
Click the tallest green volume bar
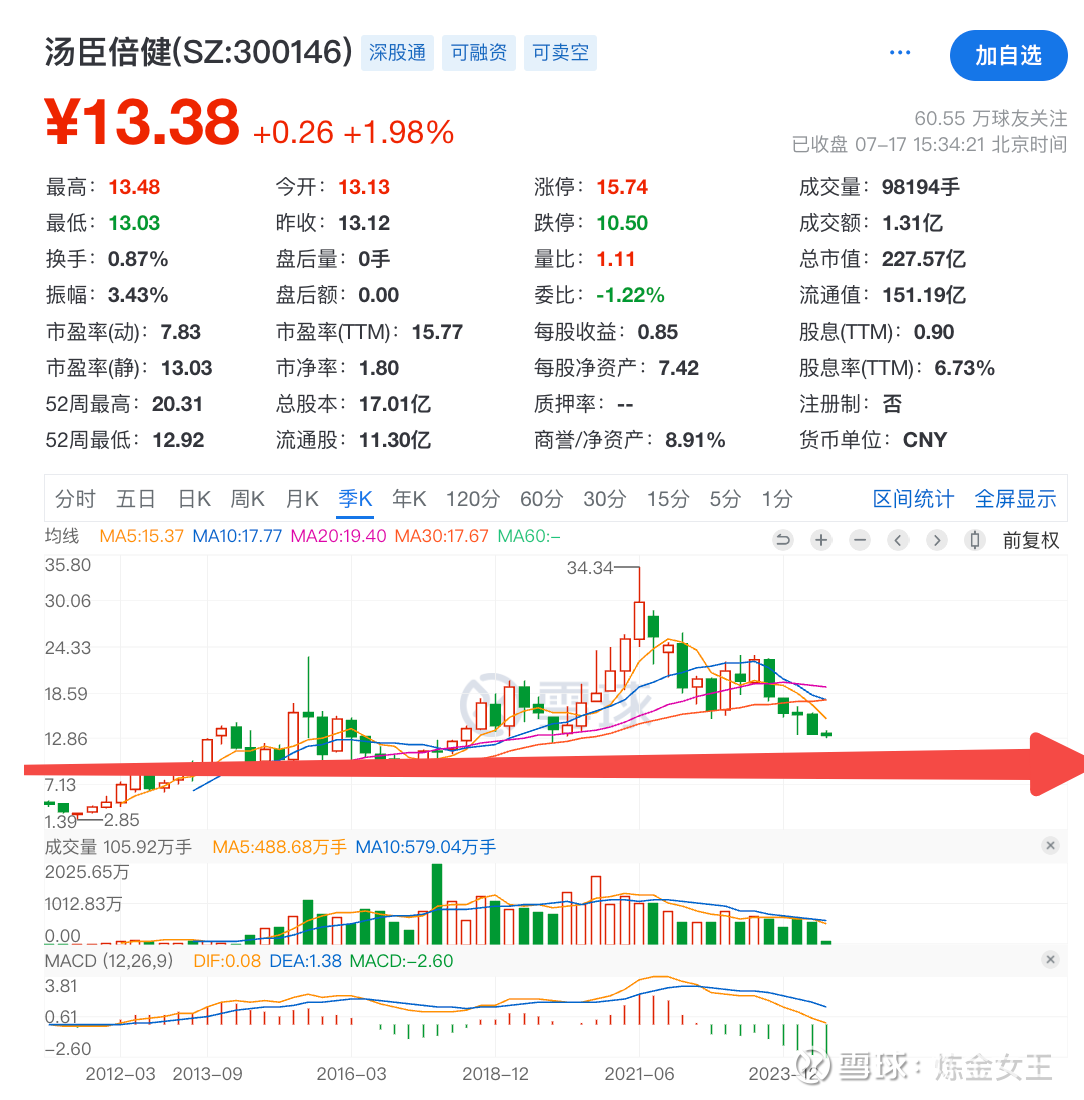click(436, 904)
